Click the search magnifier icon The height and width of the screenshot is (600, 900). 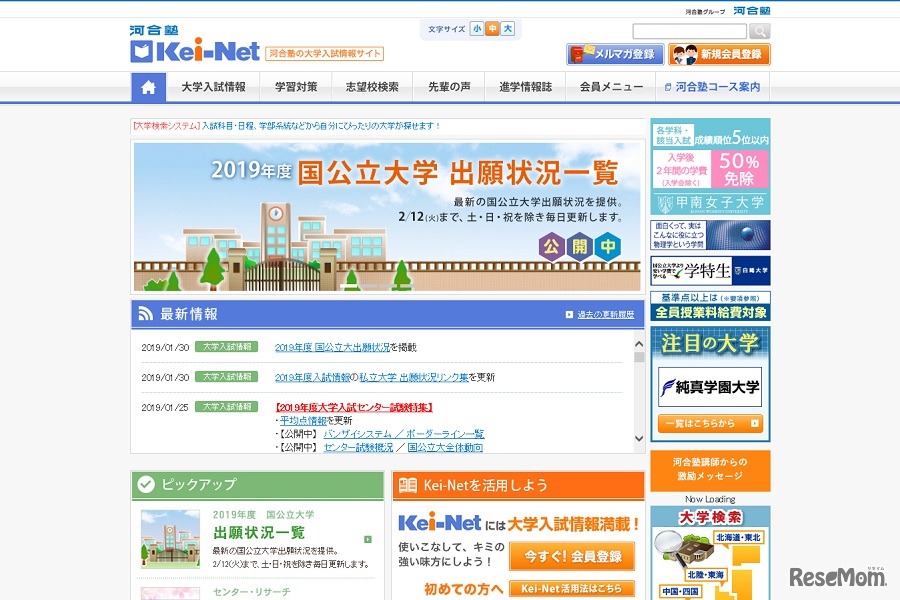[761, 30]
